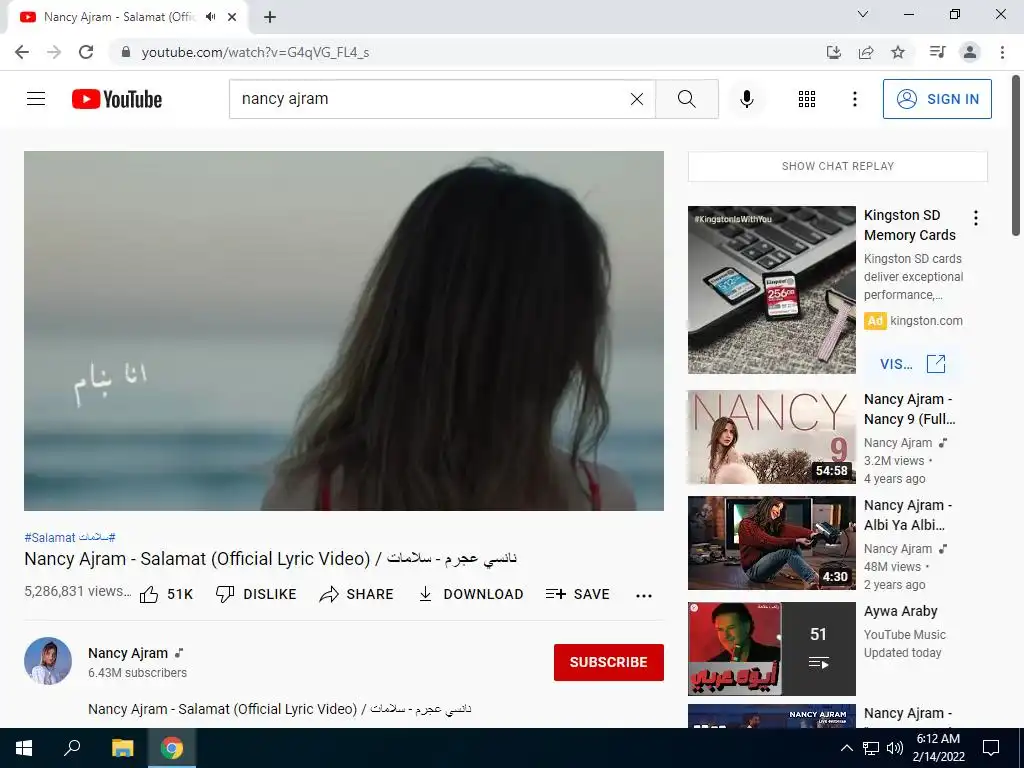The image size is (1024, 768).
Task: Subscribe to Nancy Ajram channel
Action: 609,662
